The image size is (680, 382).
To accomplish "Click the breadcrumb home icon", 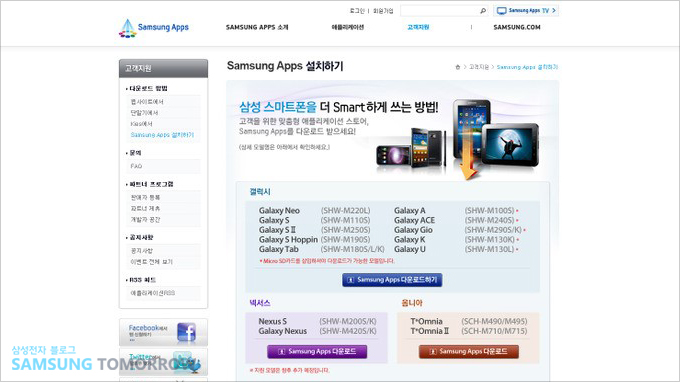I will [x=457, y=67].
